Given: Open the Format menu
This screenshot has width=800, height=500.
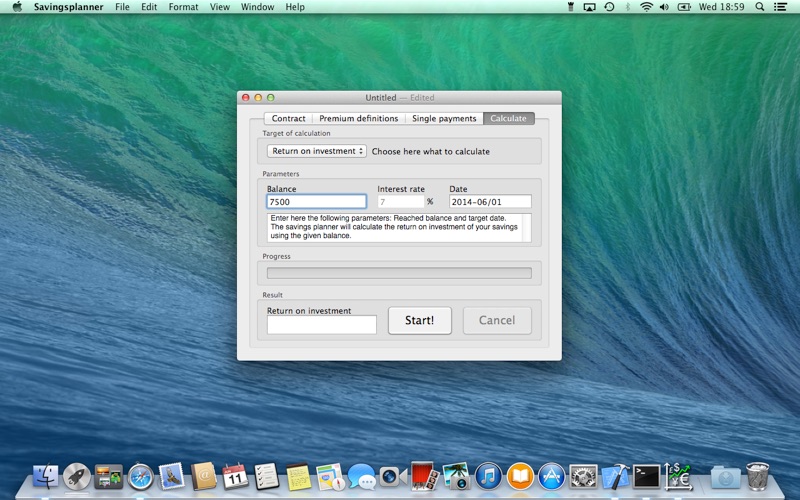Looking at the screenshot, I should [x=183, y=7].
